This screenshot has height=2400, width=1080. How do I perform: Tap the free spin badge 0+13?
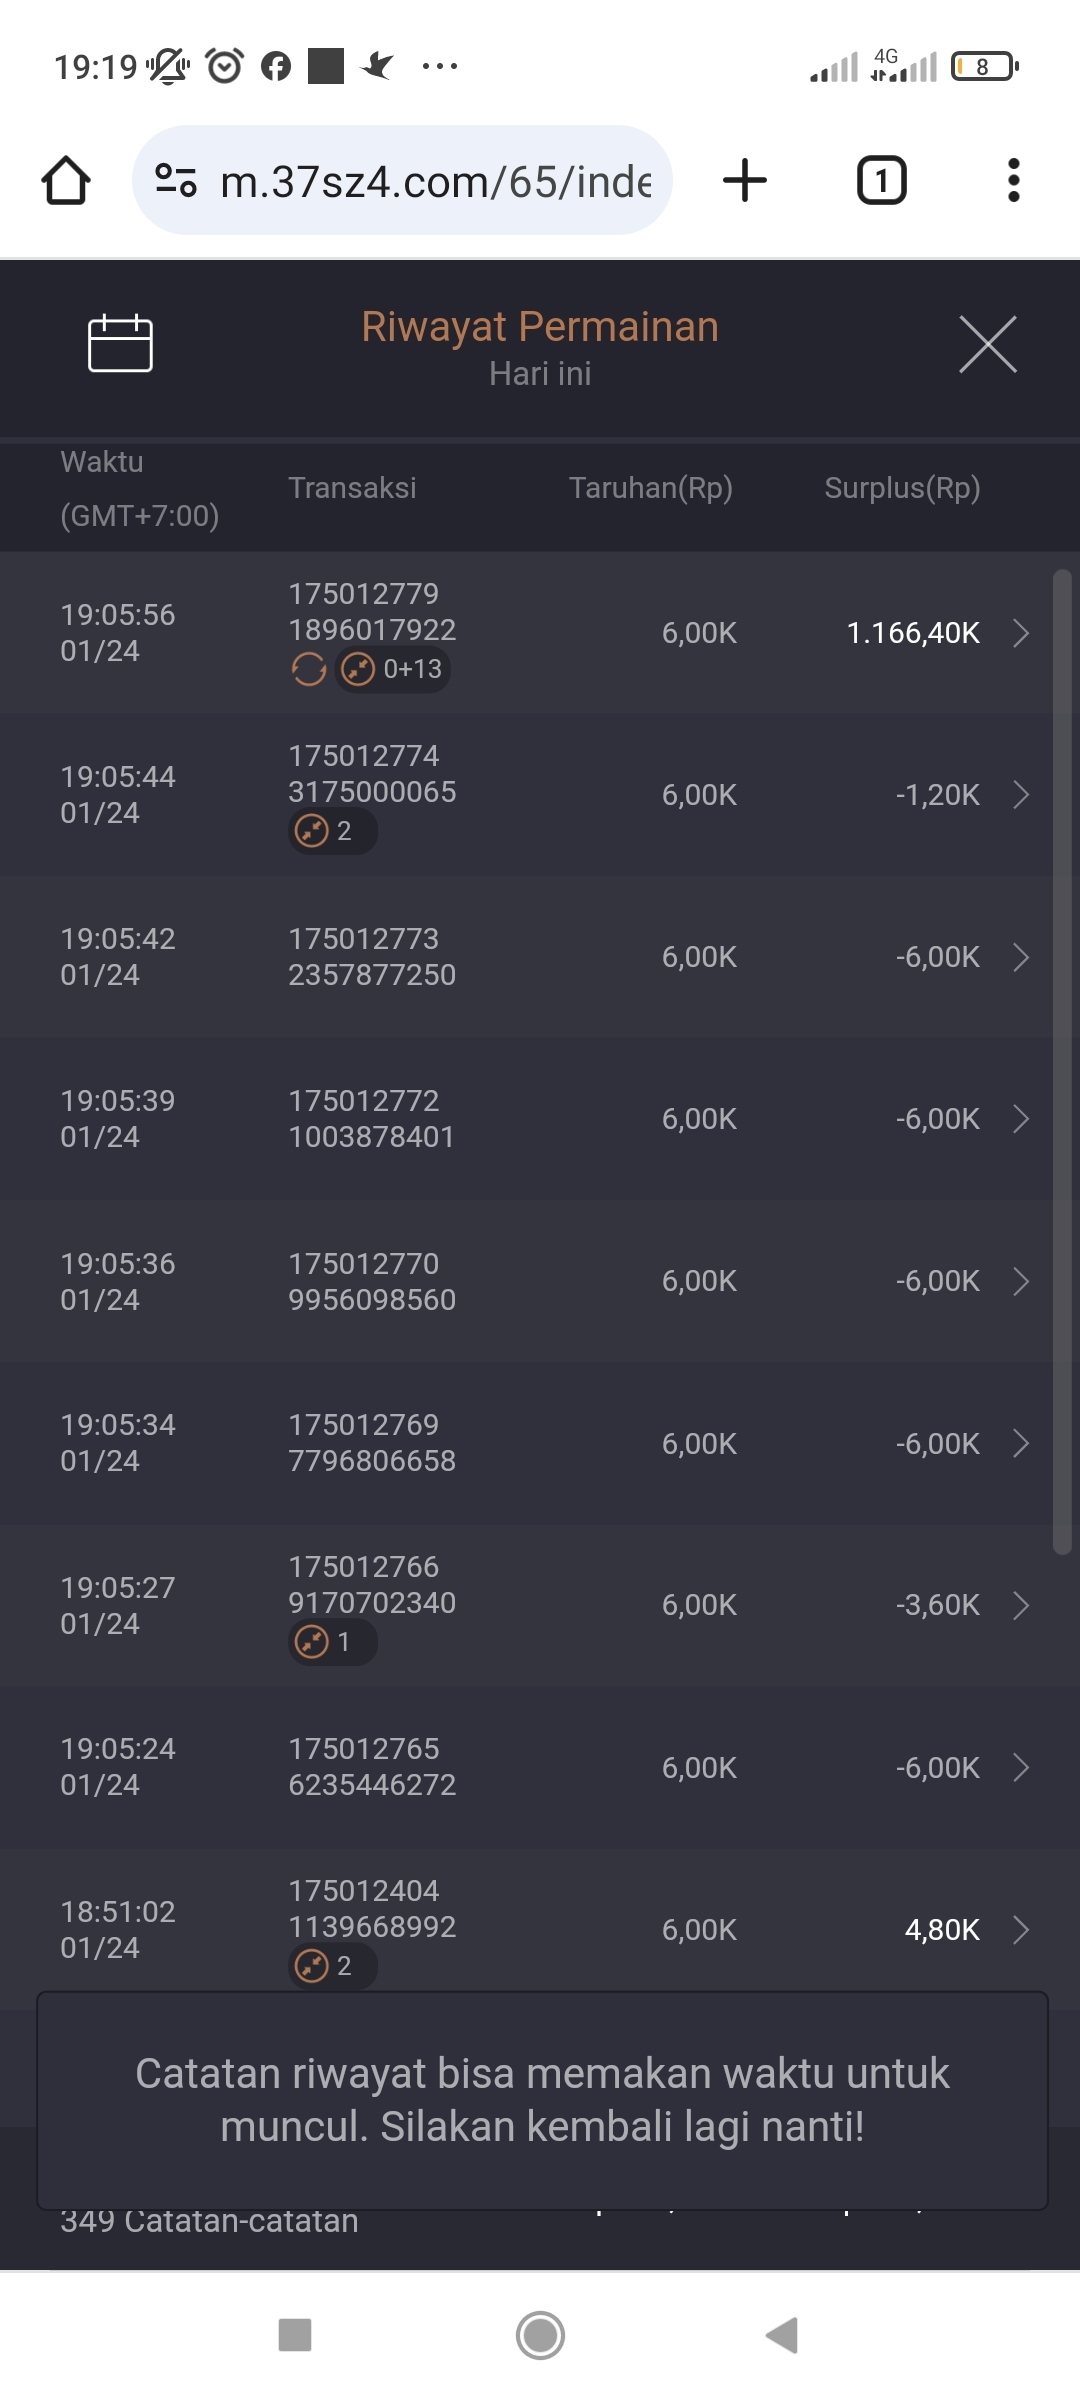point(393,669)
